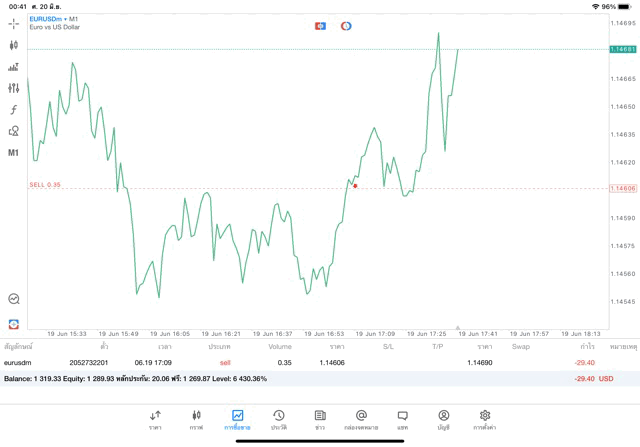Switch to the ราคา quotes tab
640x447 pixels.
click(155, 419)
